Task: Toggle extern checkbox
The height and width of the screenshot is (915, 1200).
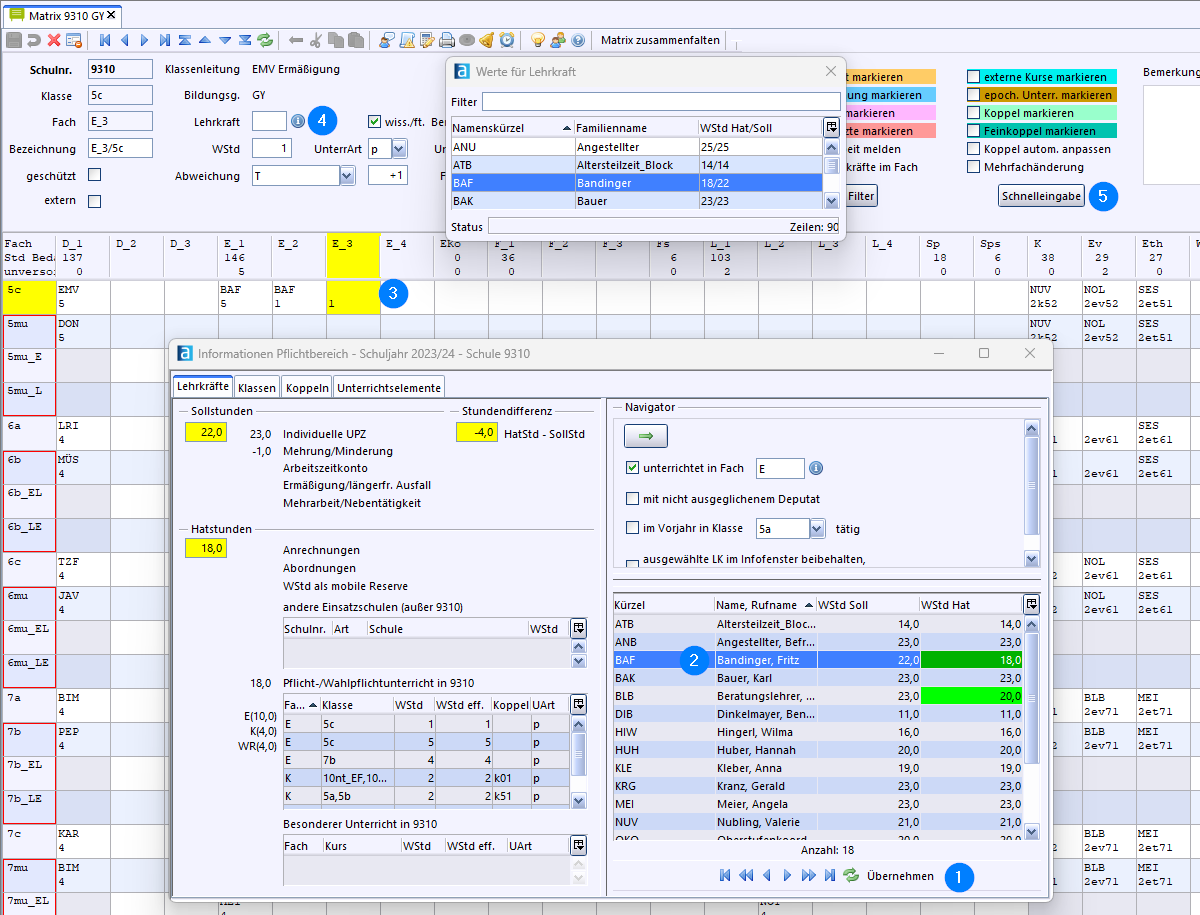Action: tap(95, 201)
